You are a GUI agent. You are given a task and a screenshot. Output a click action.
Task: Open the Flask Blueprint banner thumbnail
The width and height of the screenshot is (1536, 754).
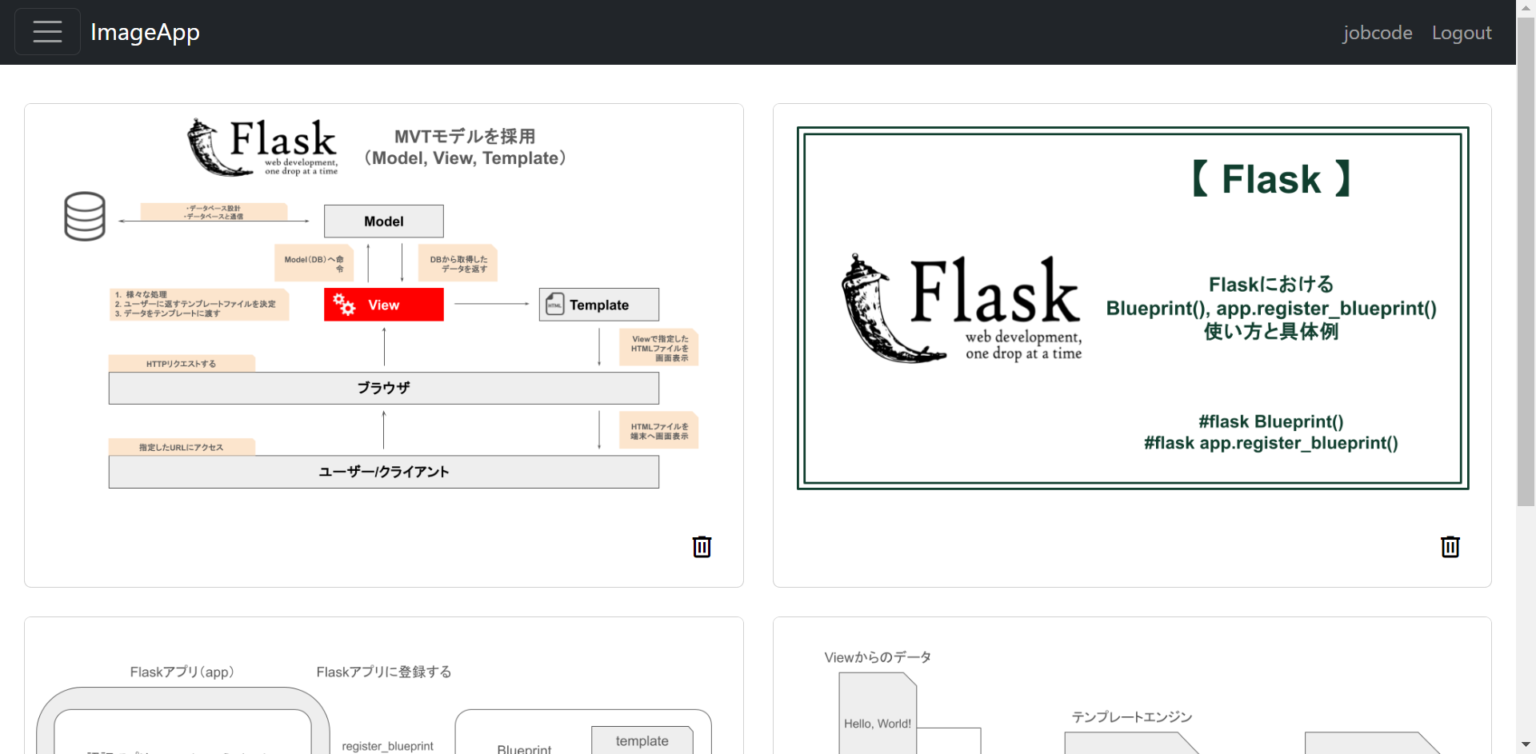coord(1132,310)
